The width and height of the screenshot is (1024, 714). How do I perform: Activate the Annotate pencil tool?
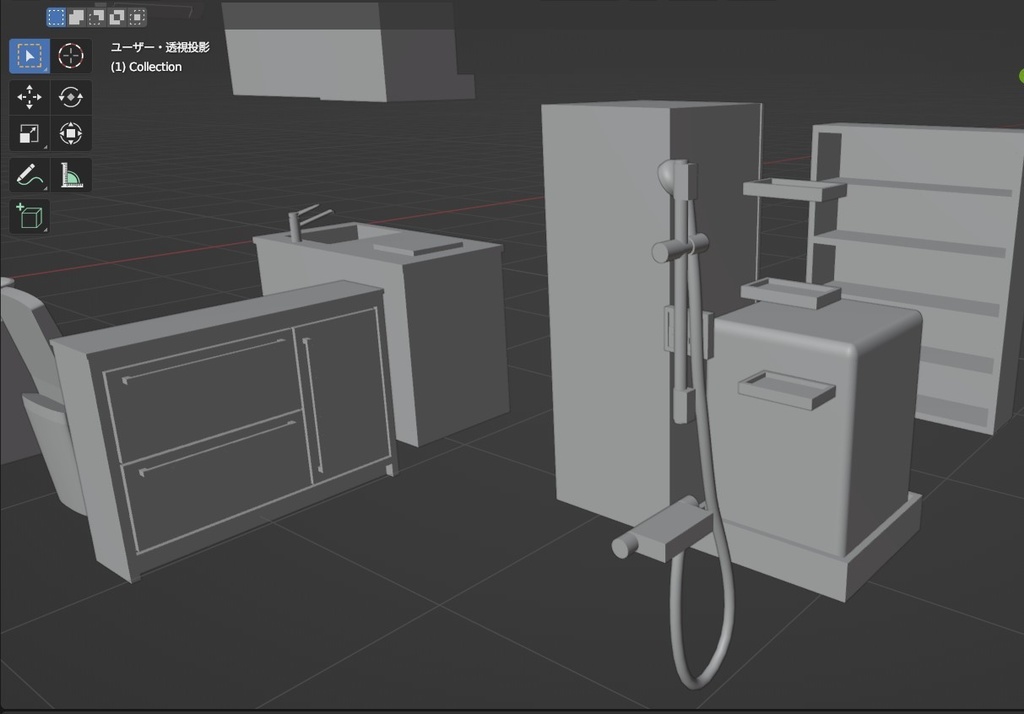(x=29, y=175)
